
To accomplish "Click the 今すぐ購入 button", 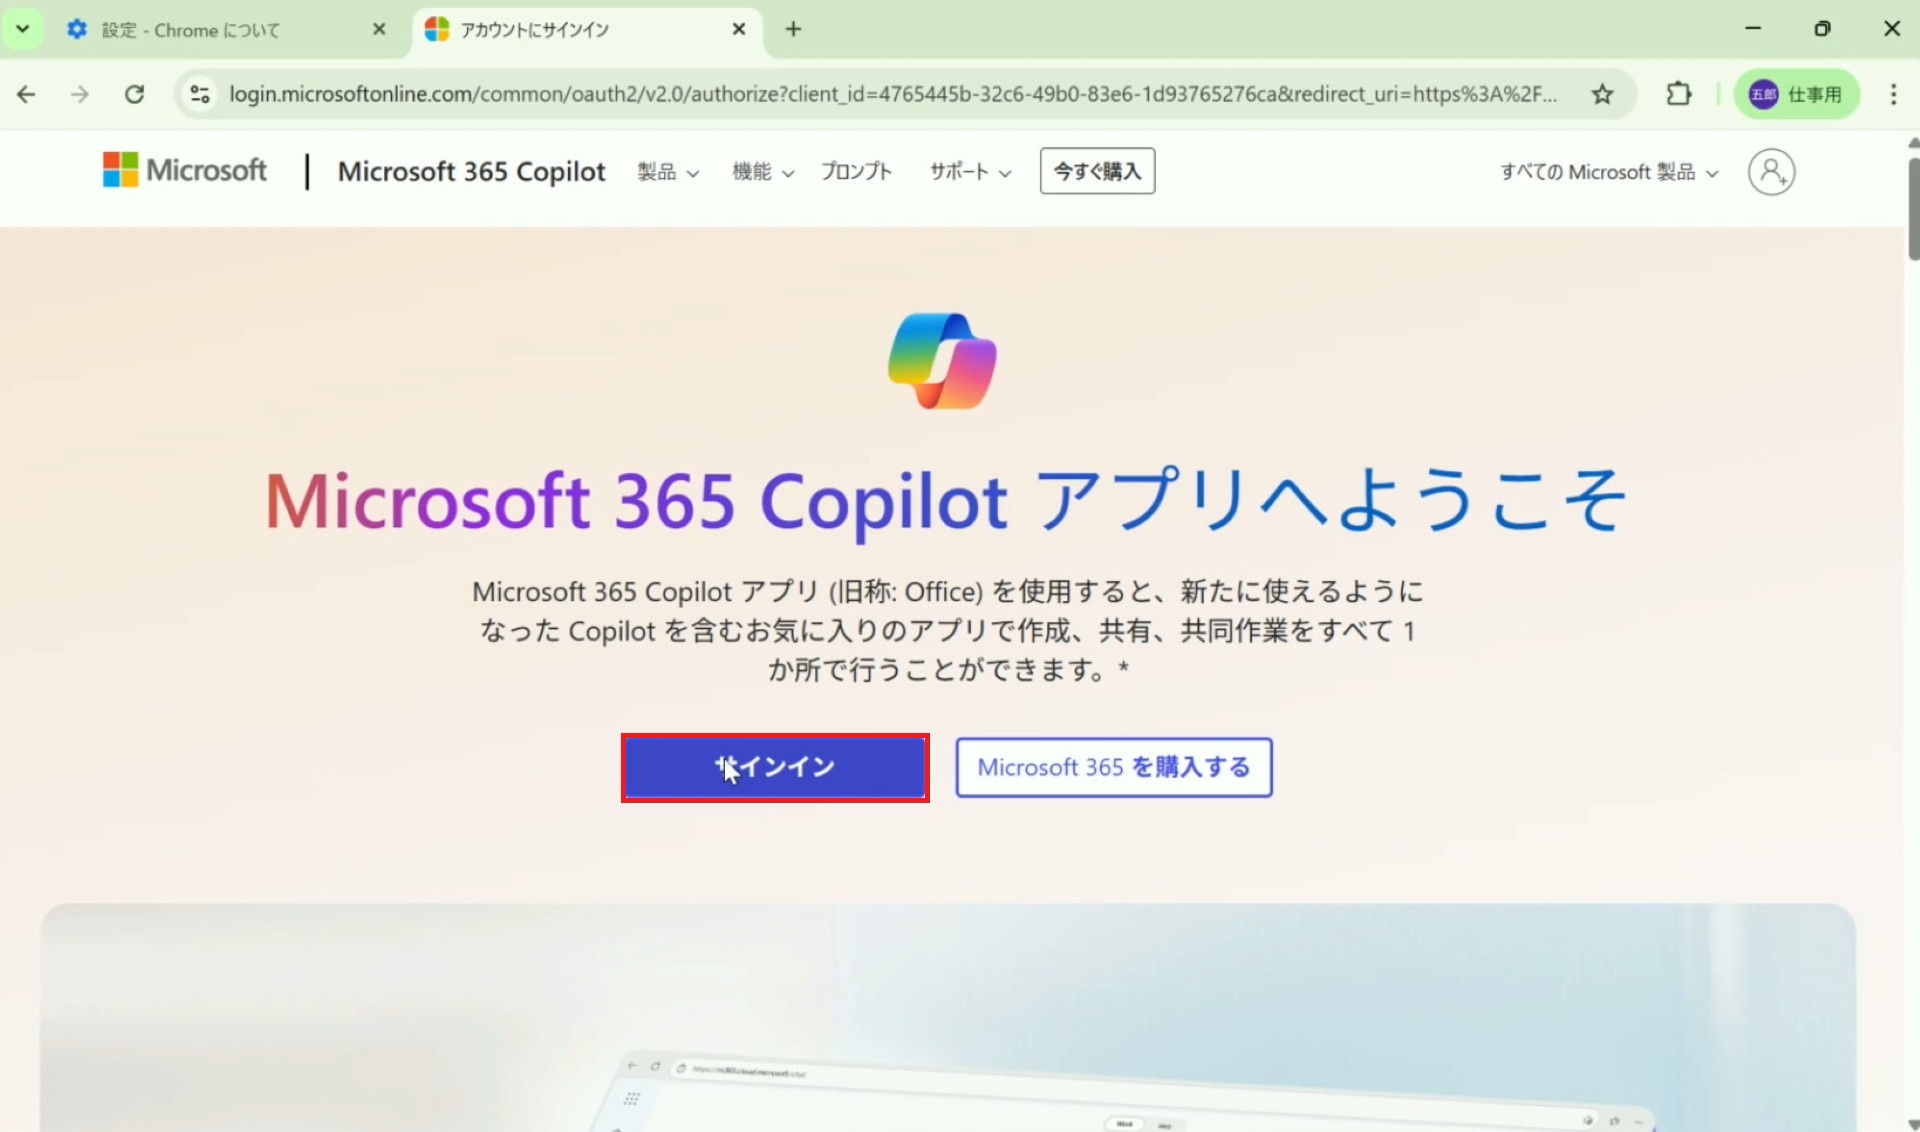I will (1097, 171).
